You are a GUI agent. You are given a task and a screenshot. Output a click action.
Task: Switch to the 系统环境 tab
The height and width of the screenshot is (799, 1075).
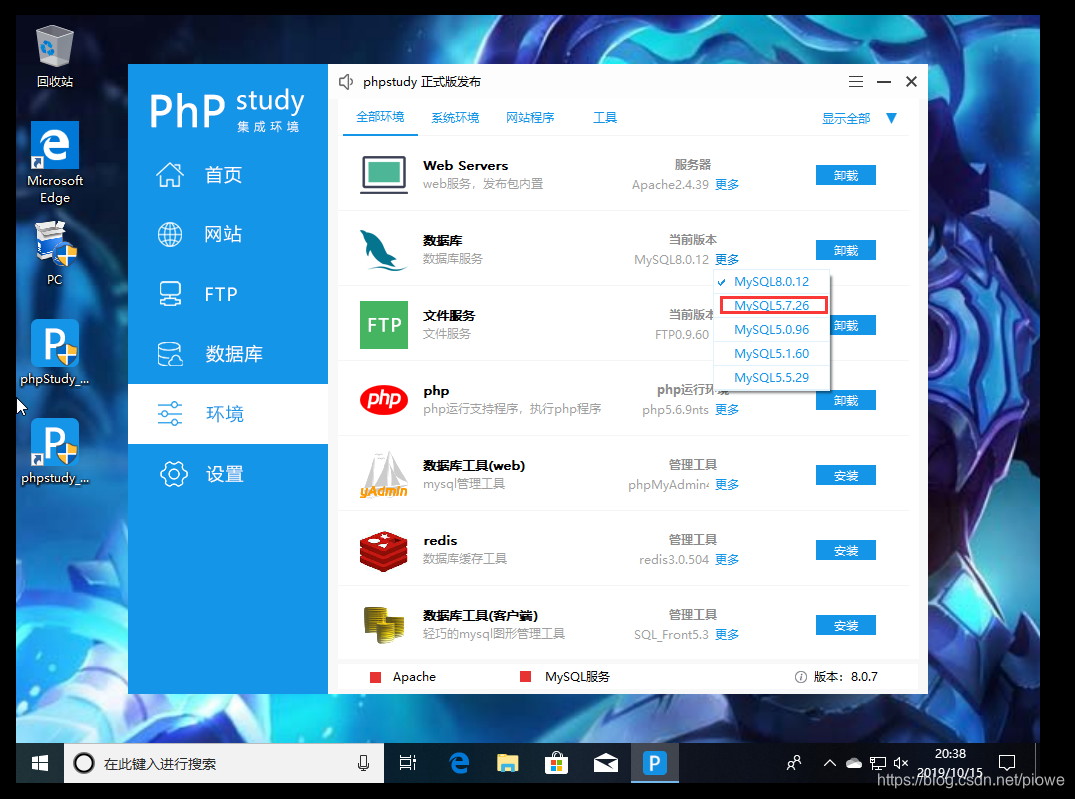click(x=455, y=118)
